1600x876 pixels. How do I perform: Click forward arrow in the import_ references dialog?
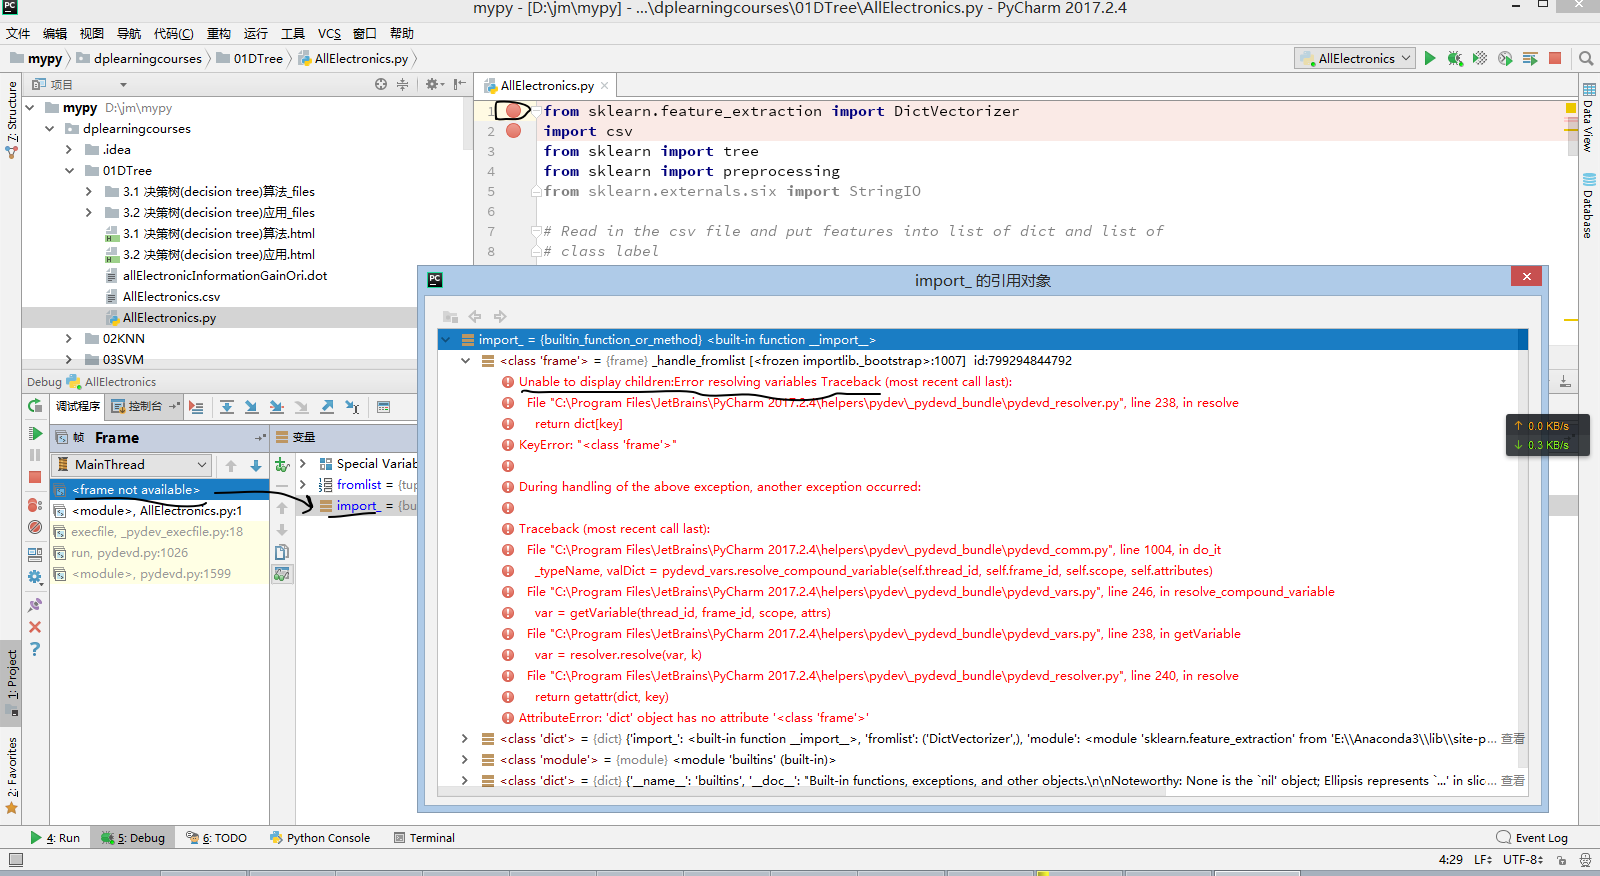tap(500, 316)
